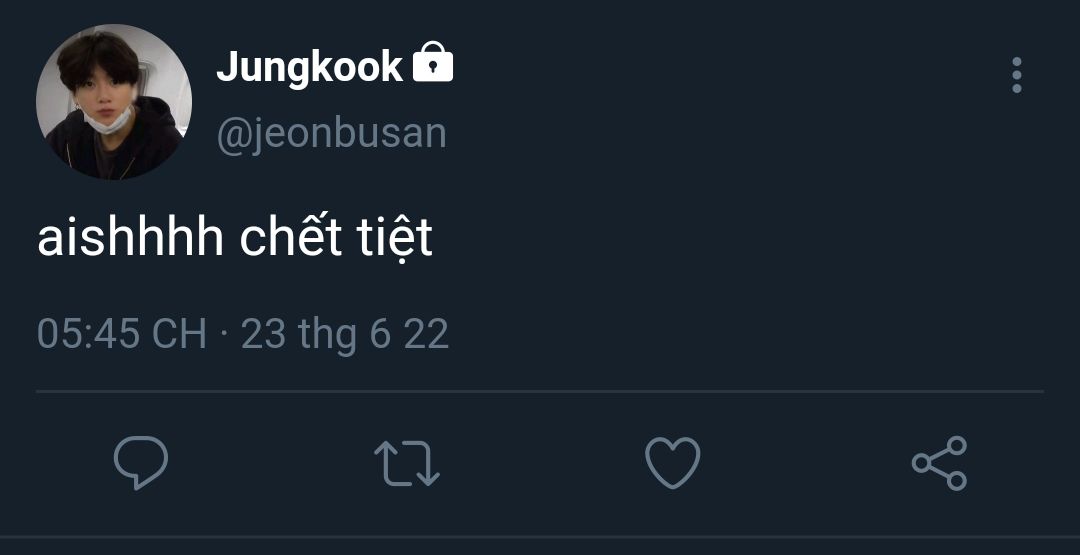Click the tweet text "aishhhh chết tiệt"

tap(235, 240)
